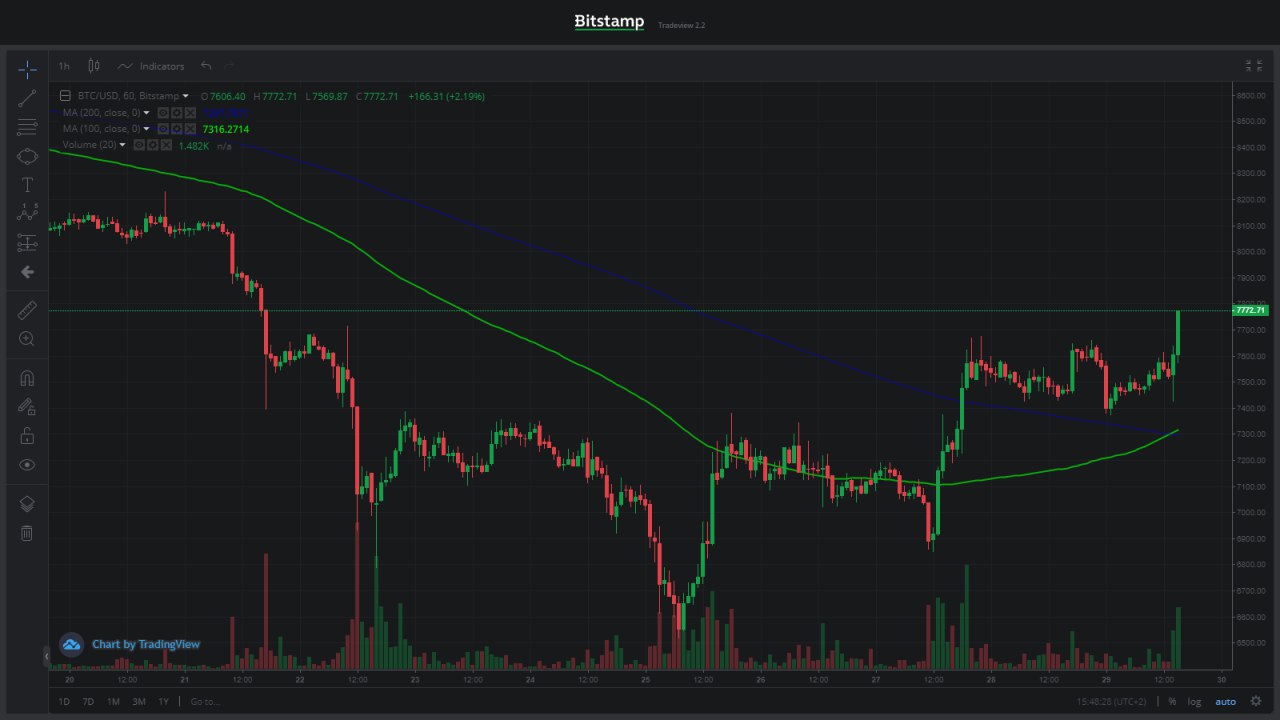Click the Bitstamp logo
This screenshot has width=1280, height=720.
(x=609, y=21)
